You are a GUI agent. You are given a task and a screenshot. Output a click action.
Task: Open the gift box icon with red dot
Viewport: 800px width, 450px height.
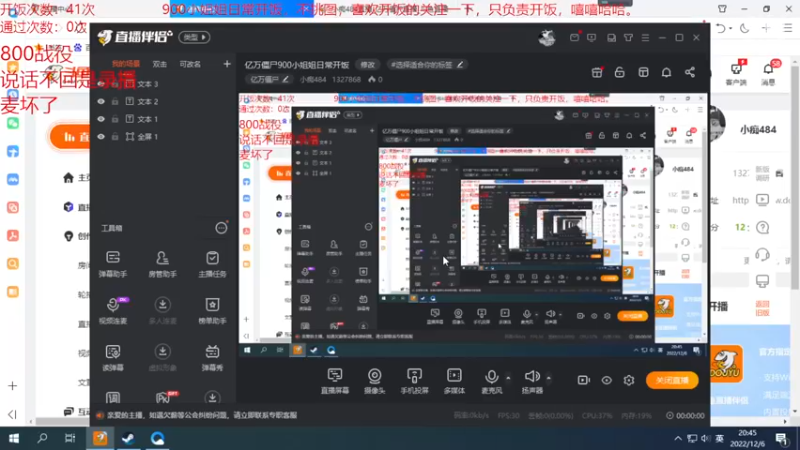596,72
